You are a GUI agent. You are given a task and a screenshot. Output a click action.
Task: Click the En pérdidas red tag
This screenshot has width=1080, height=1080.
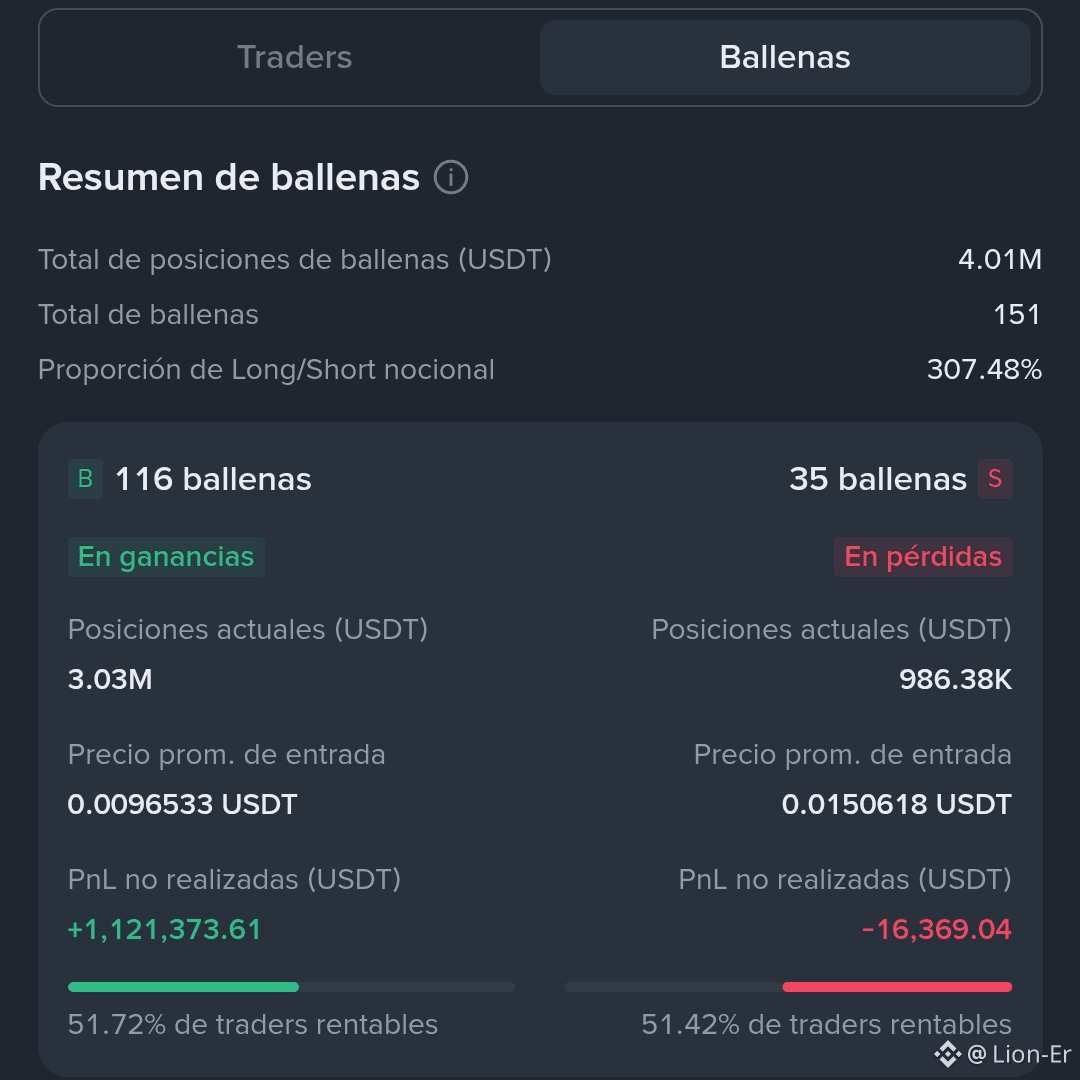pyautogui.click(x=923, y=557)
